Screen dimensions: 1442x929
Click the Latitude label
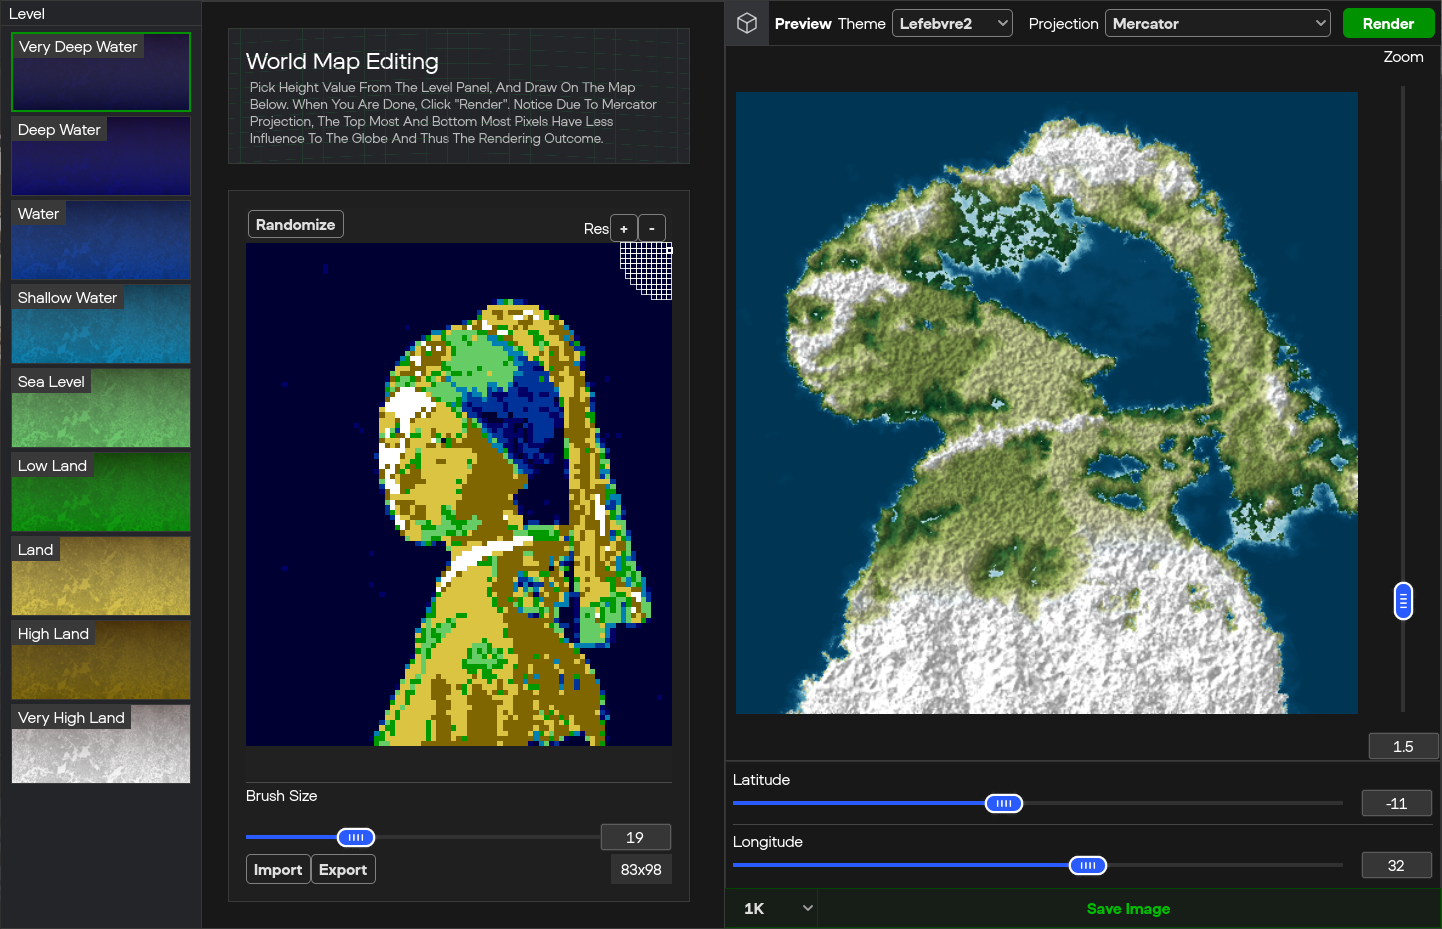pos(761,780)
